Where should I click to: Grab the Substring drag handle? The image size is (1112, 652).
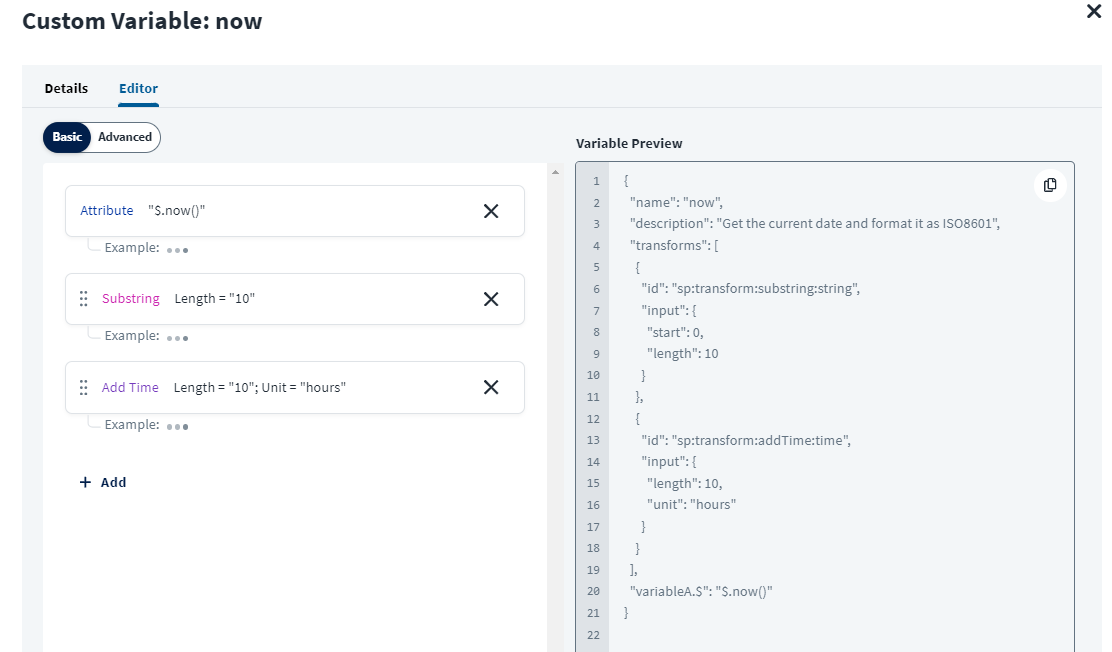(x=84, y=299)
